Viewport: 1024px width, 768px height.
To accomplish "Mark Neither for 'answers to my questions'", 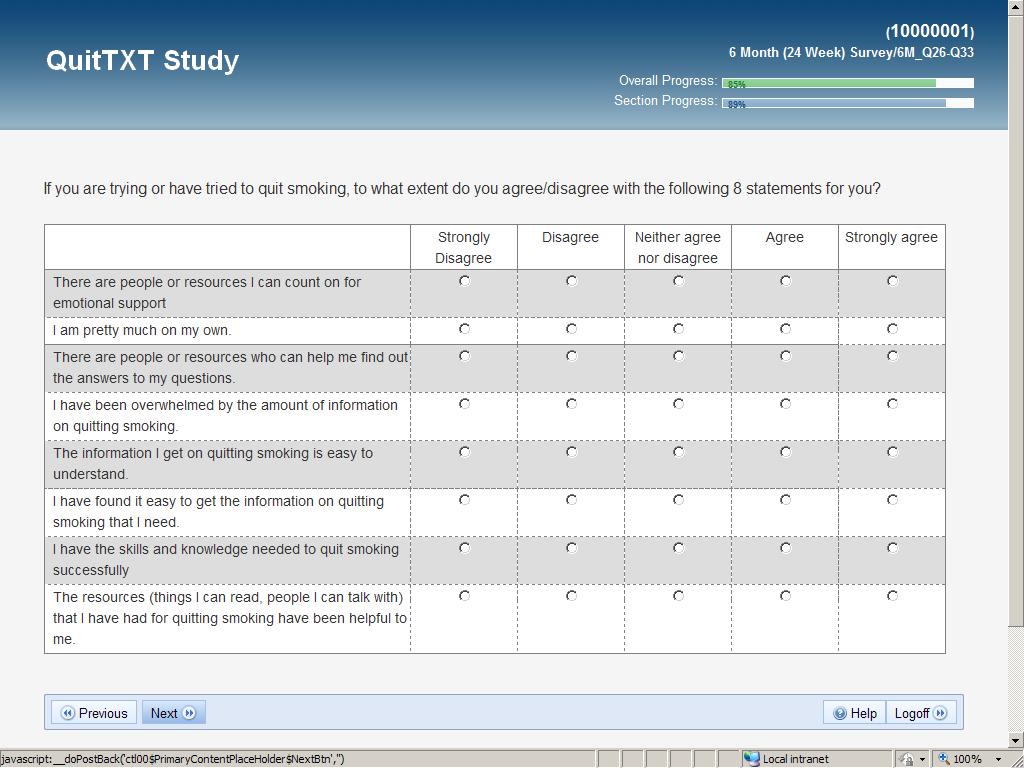I will click(679, 356).
